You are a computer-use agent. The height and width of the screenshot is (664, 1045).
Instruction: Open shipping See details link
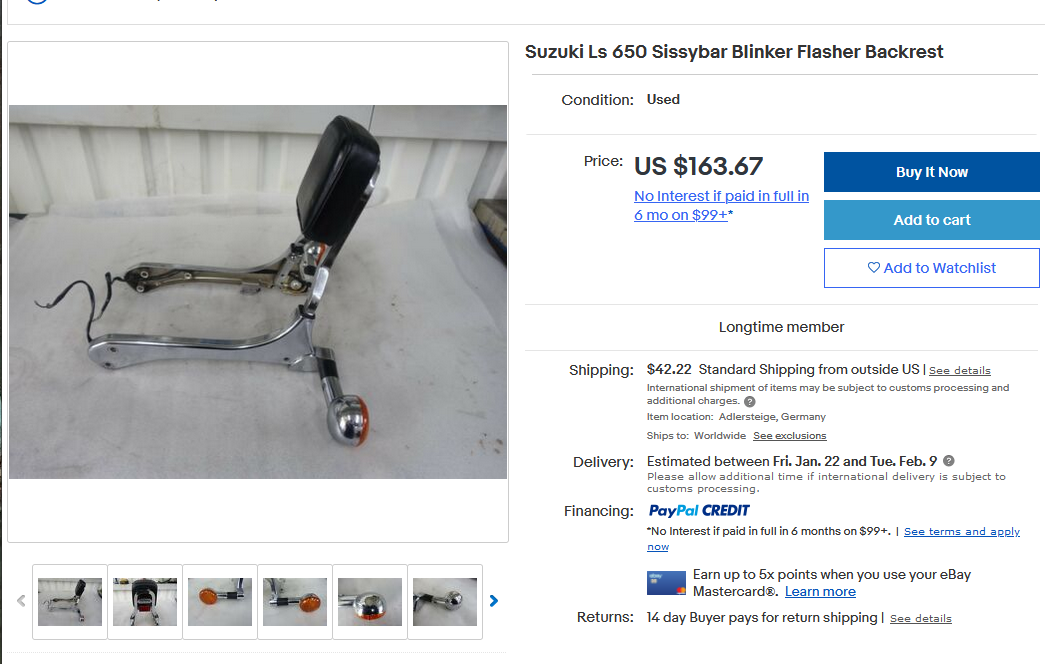point(960,371)
